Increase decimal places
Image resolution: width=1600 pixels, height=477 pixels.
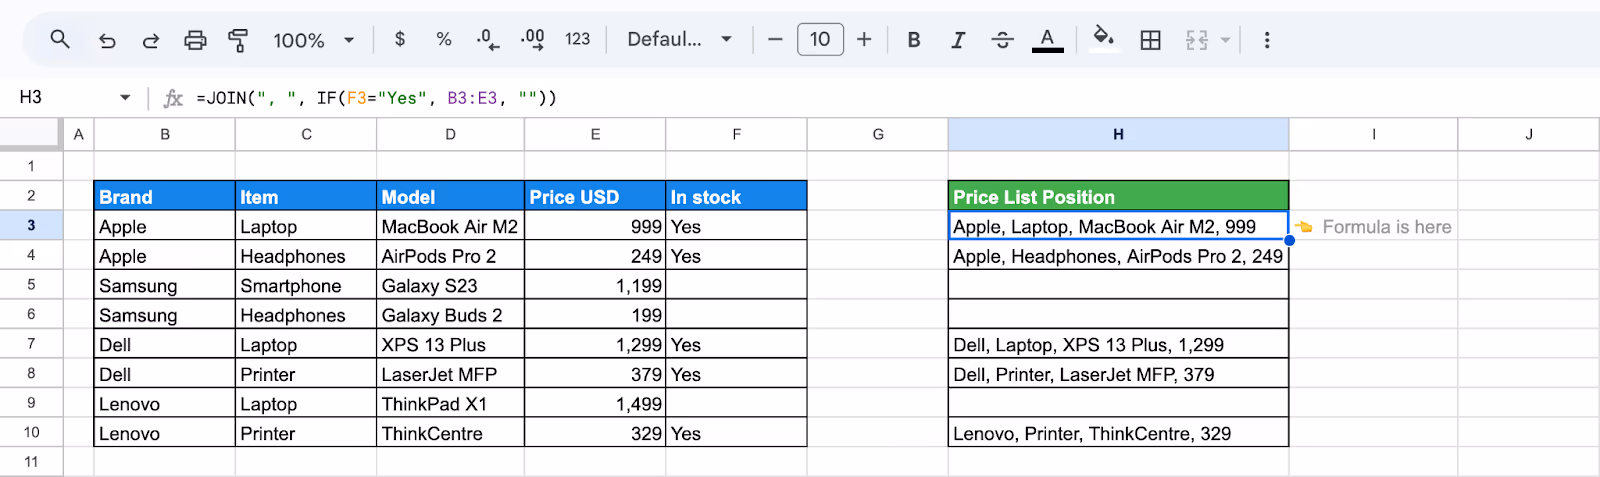[x=532, y=39]
